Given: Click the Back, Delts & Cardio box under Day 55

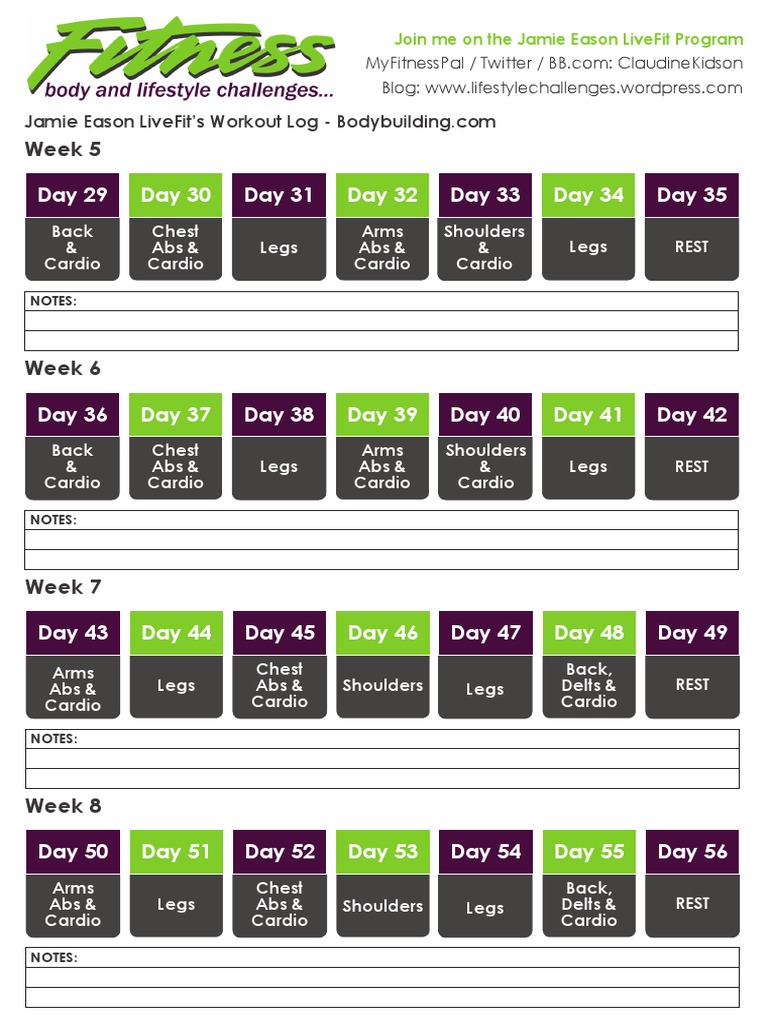Looking at the screenshot, I should click(589, 904).
